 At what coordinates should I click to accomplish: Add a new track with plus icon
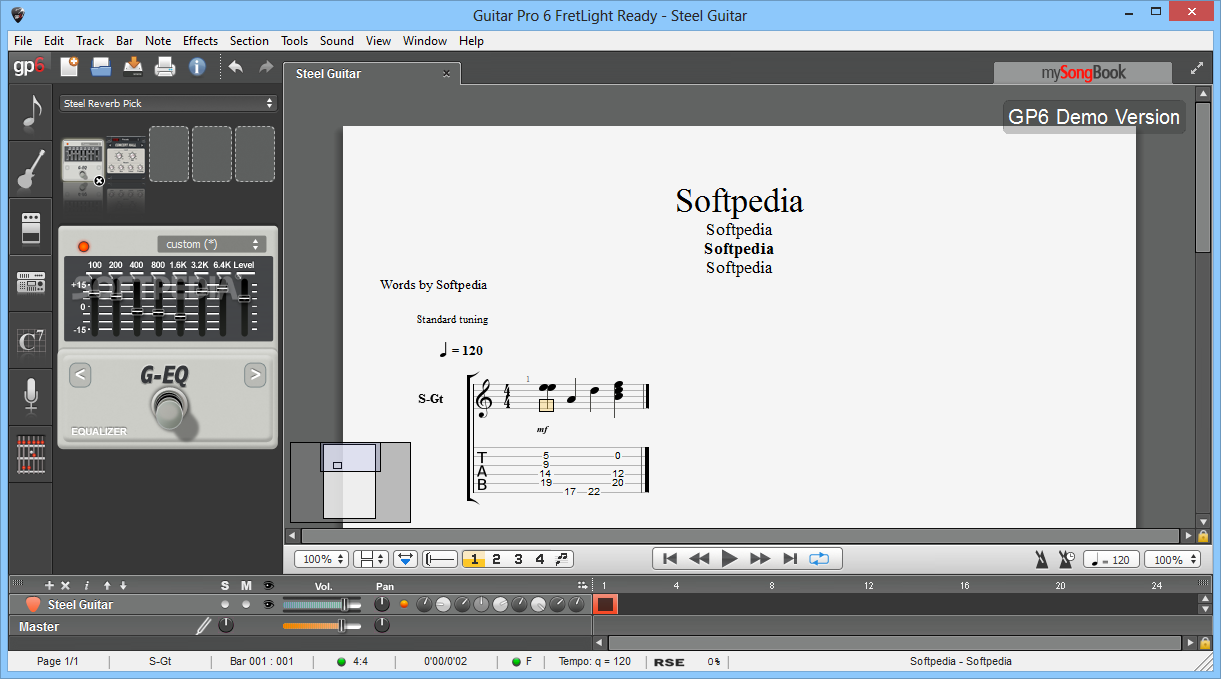click(x=50, y=585)
